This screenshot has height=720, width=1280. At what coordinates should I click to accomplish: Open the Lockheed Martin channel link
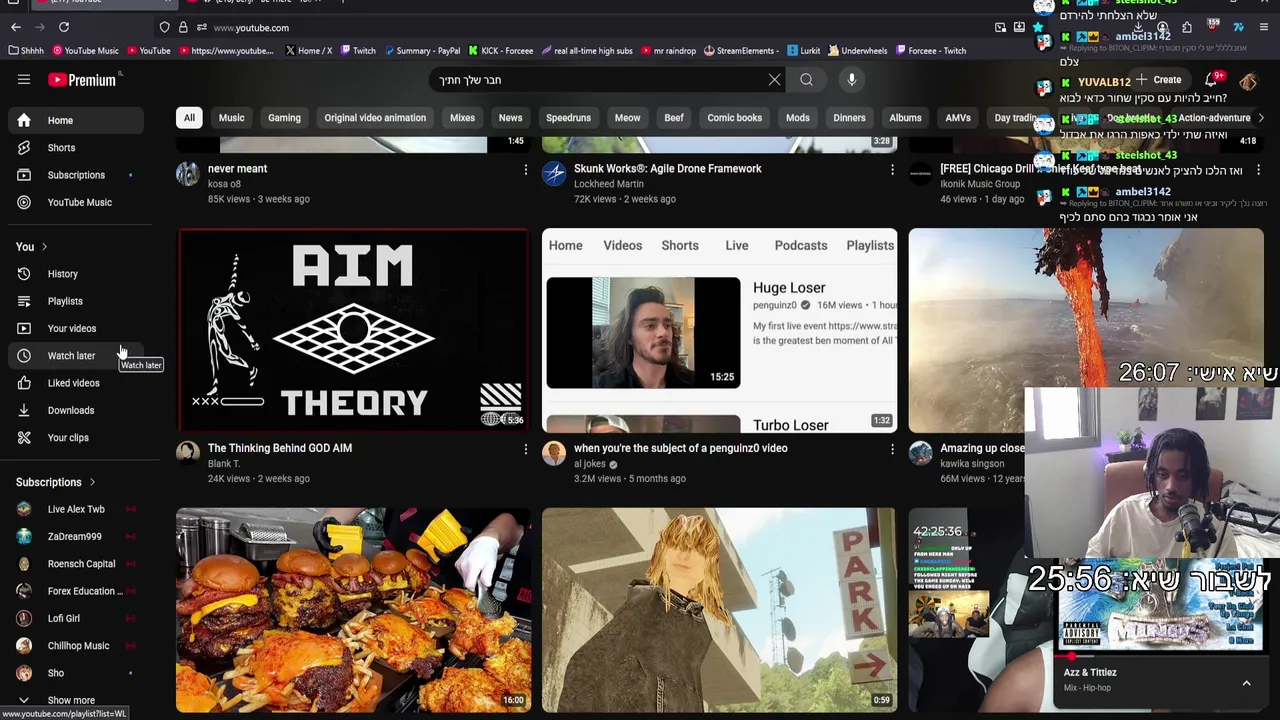609,184
